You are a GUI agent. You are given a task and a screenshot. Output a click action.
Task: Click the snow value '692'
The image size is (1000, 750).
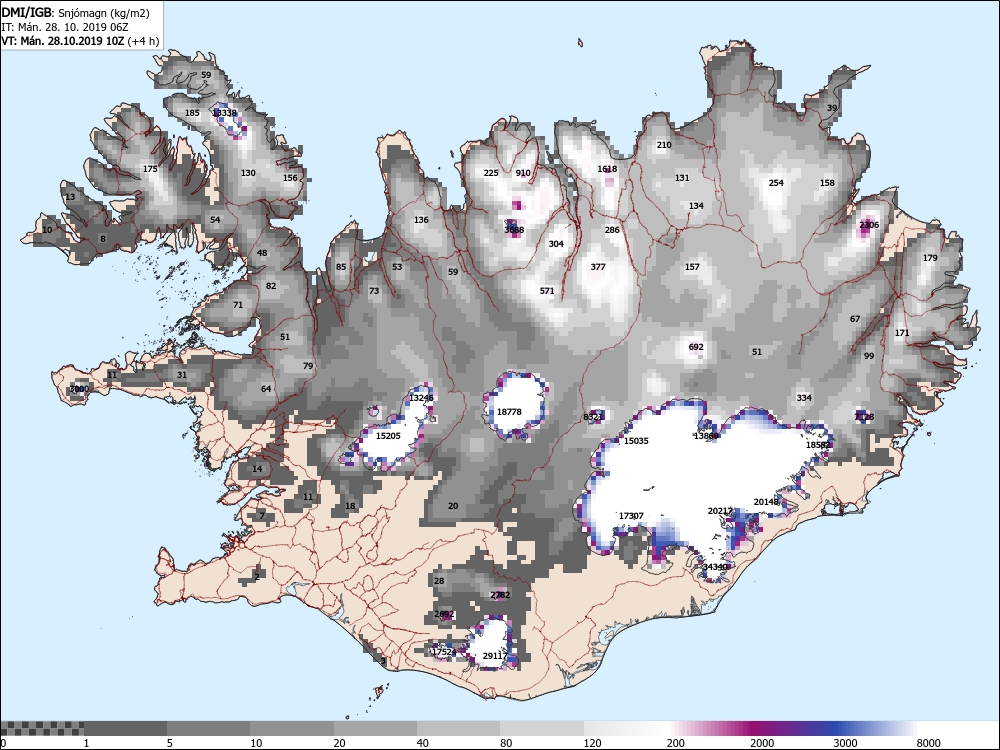(696, 347)
